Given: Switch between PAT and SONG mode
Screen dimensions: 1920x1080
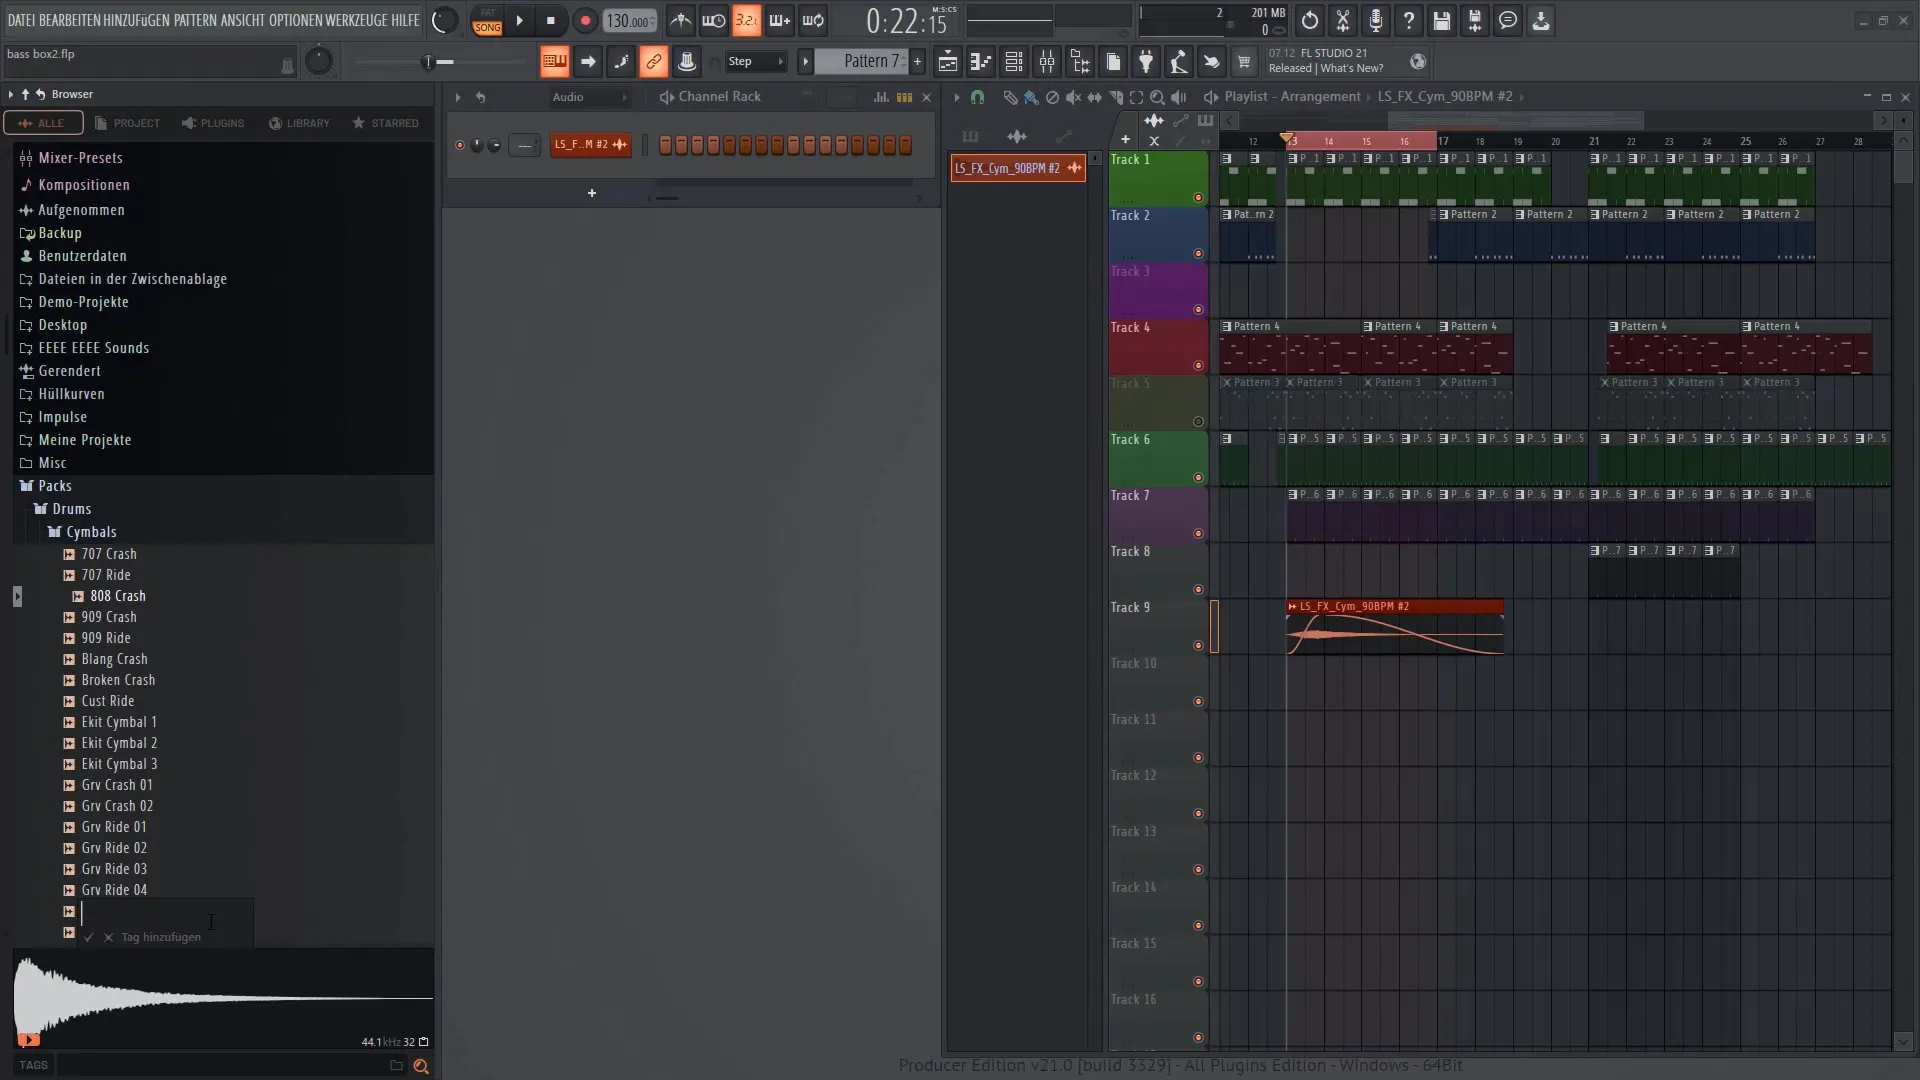Looking at the screenshot, I should [x=487, y=21].
